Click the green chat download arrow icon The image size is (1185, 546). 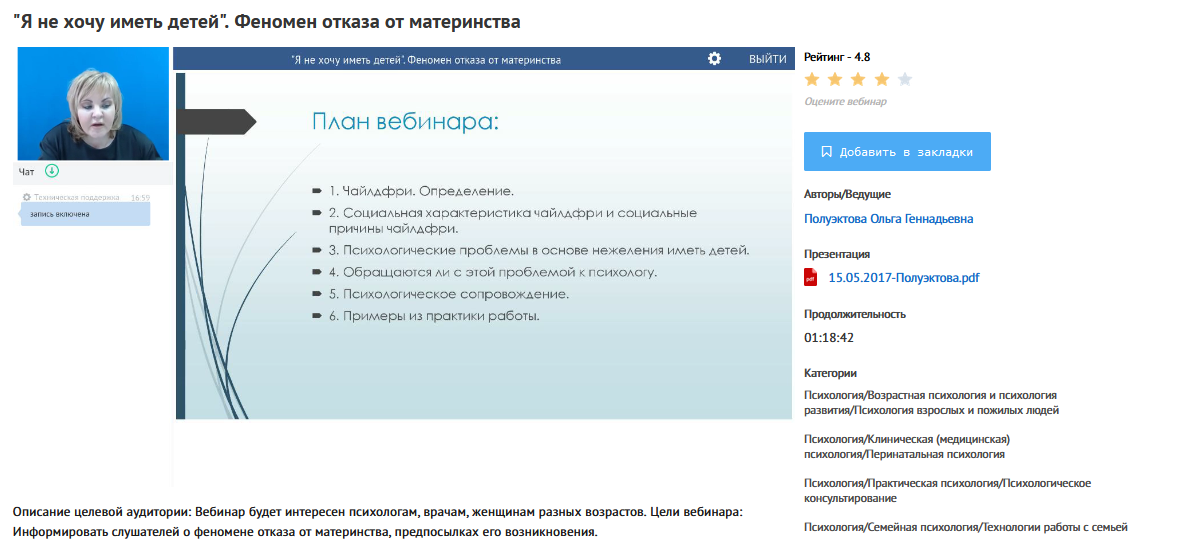[x=52, y=171]
